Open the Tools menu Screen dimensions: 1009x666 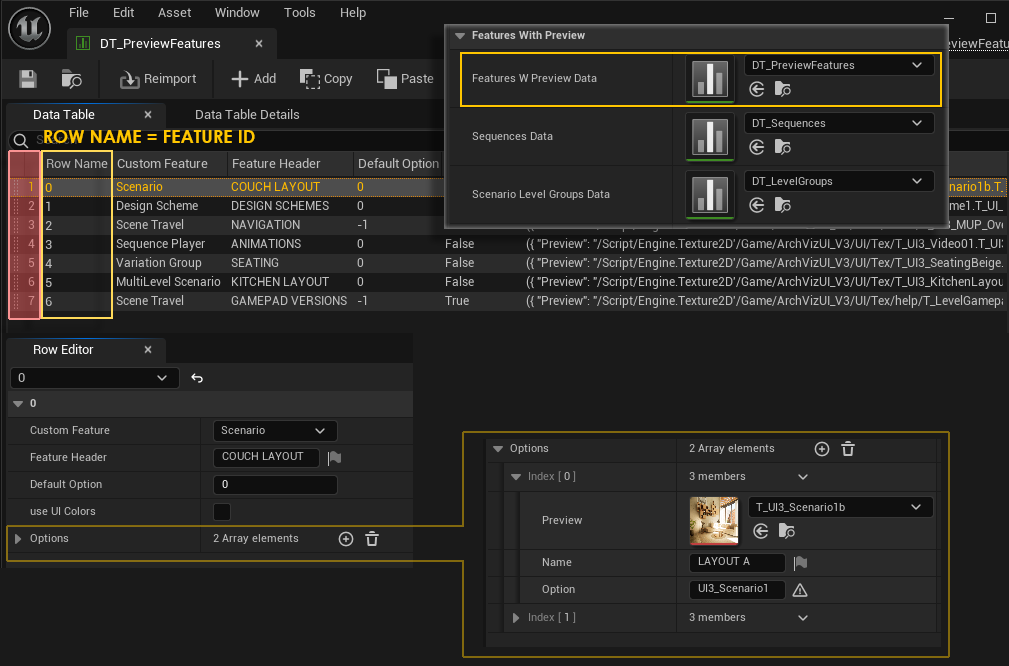pos(299,13)
